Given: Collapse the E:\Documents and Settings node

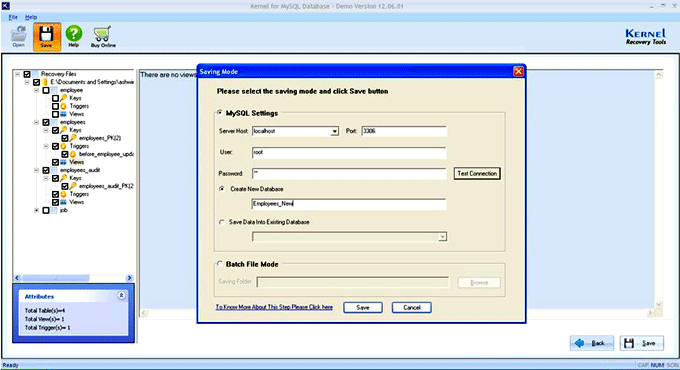Looking at the screenshot, I should [x=27, y=82].
